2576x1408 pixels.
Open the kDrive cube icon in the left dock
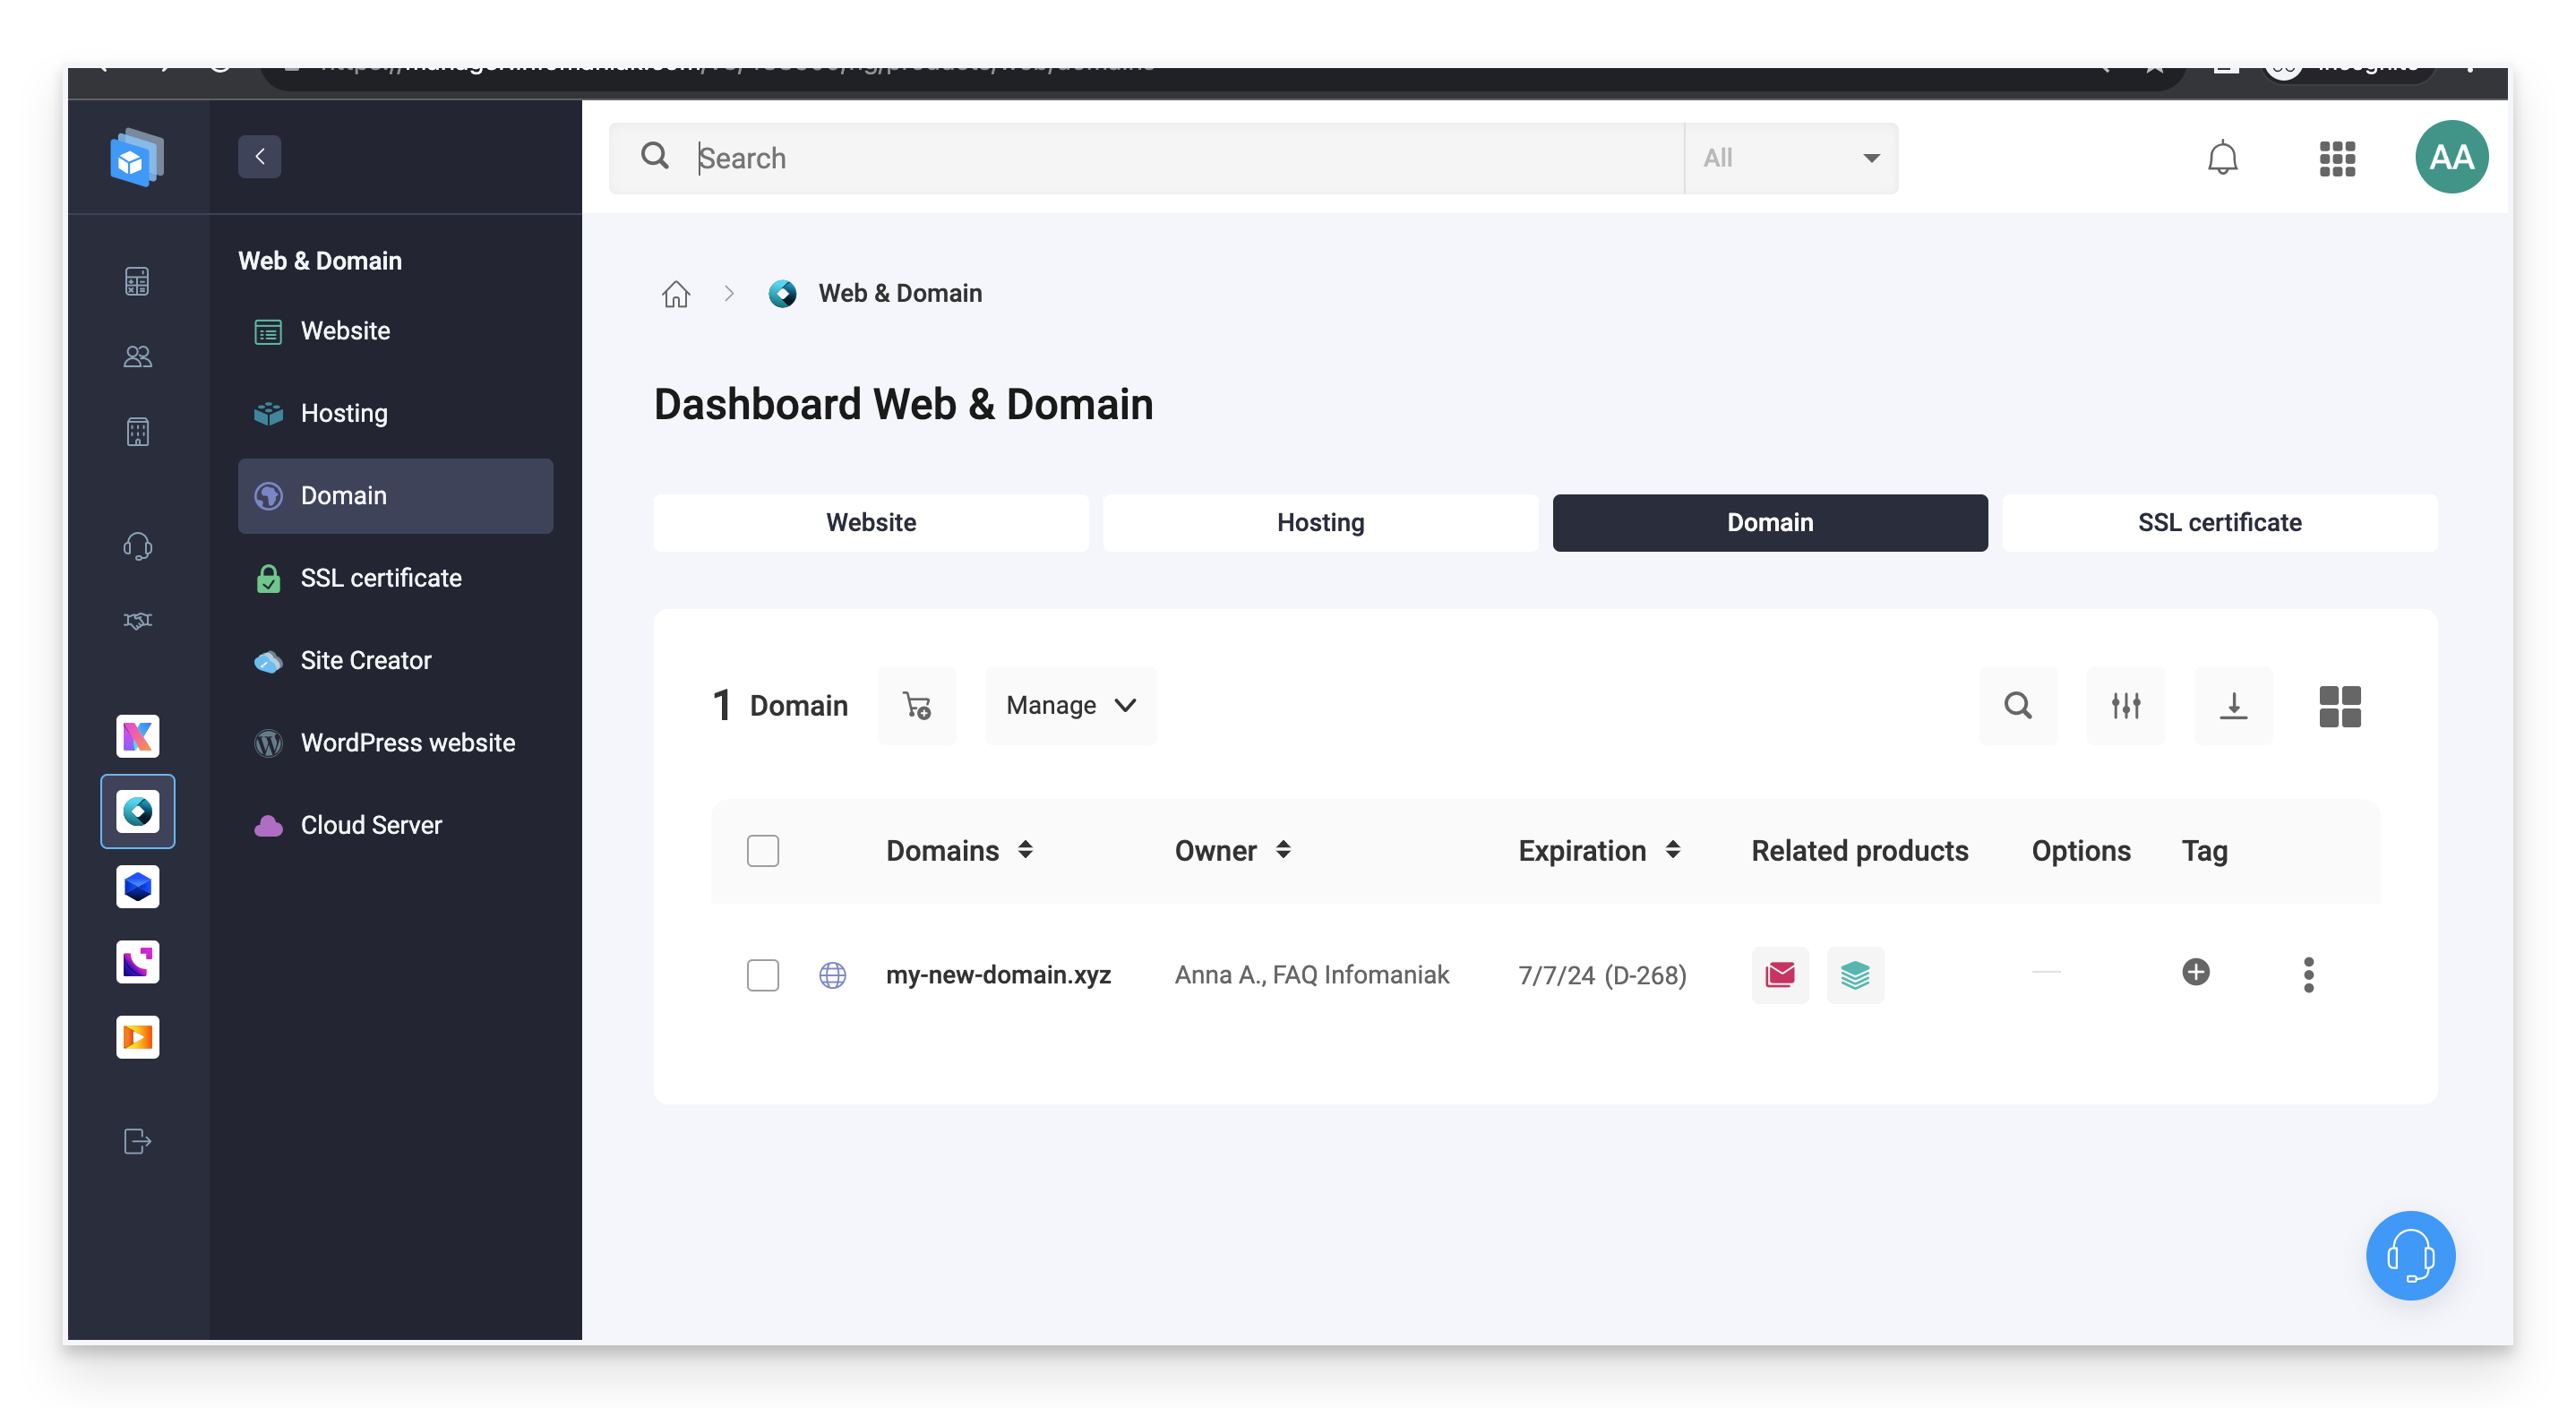click(137, 886)
